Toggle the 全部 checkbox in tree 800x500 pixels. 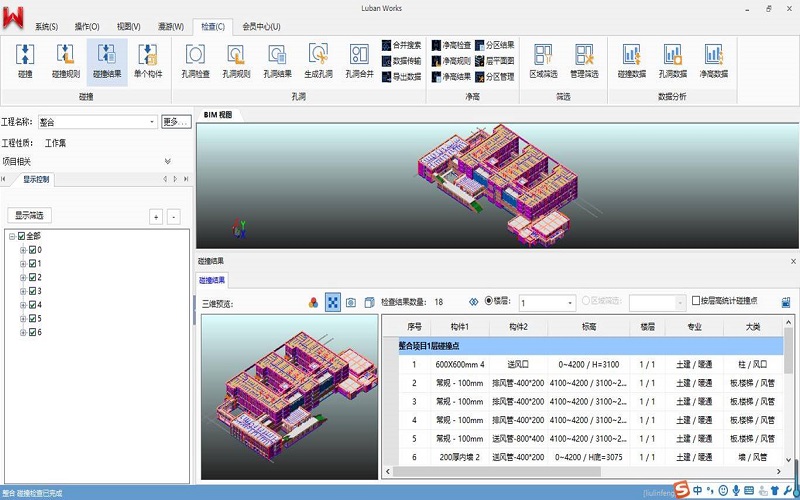pyautogui.click(x=21, y=236)
